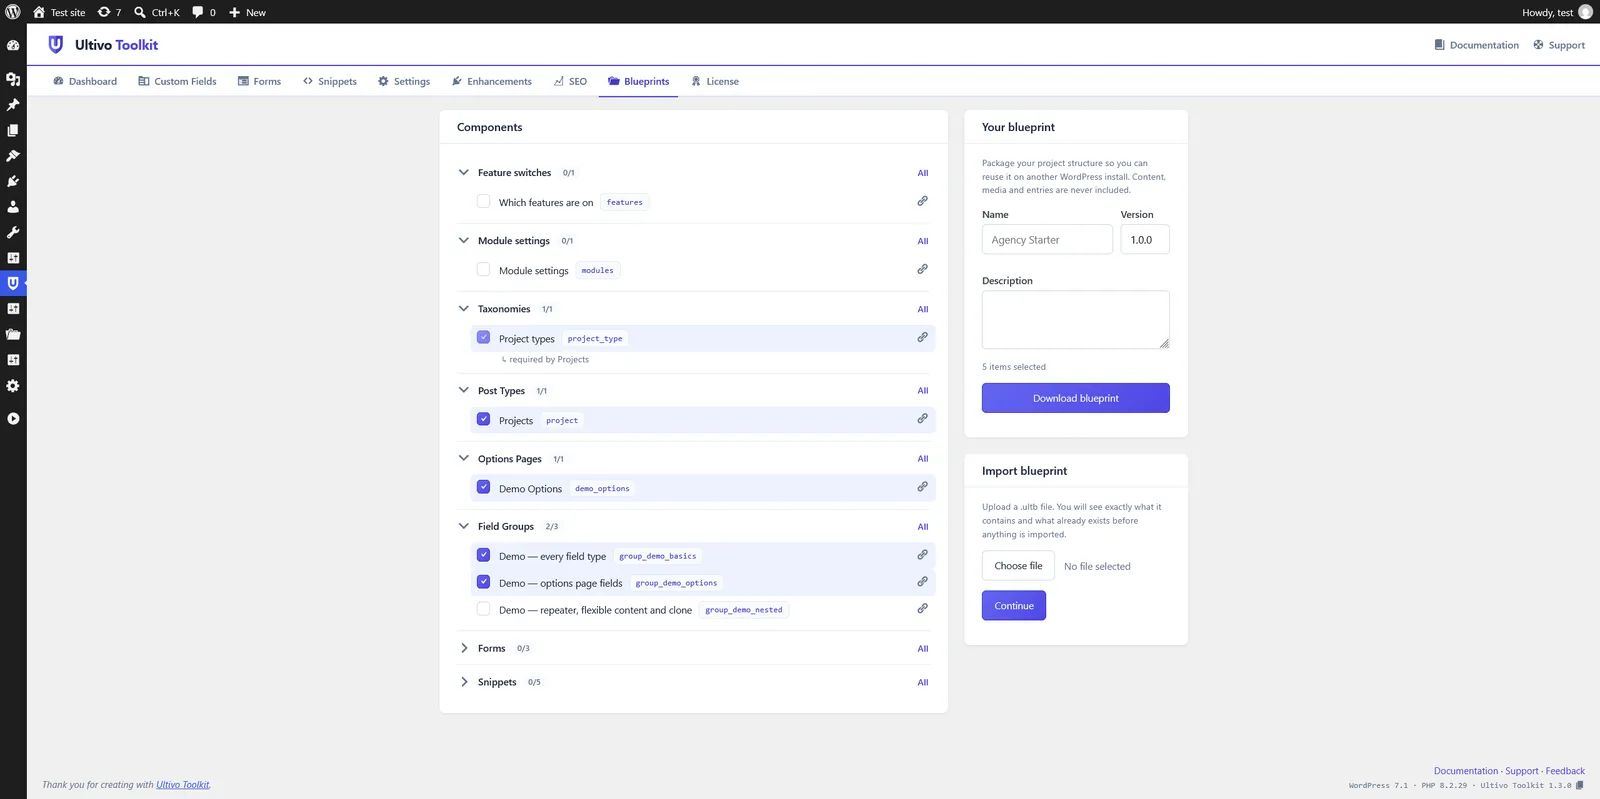Collapse the Field Groups section
Screen dimensions: 1600x799
[464, 526]
